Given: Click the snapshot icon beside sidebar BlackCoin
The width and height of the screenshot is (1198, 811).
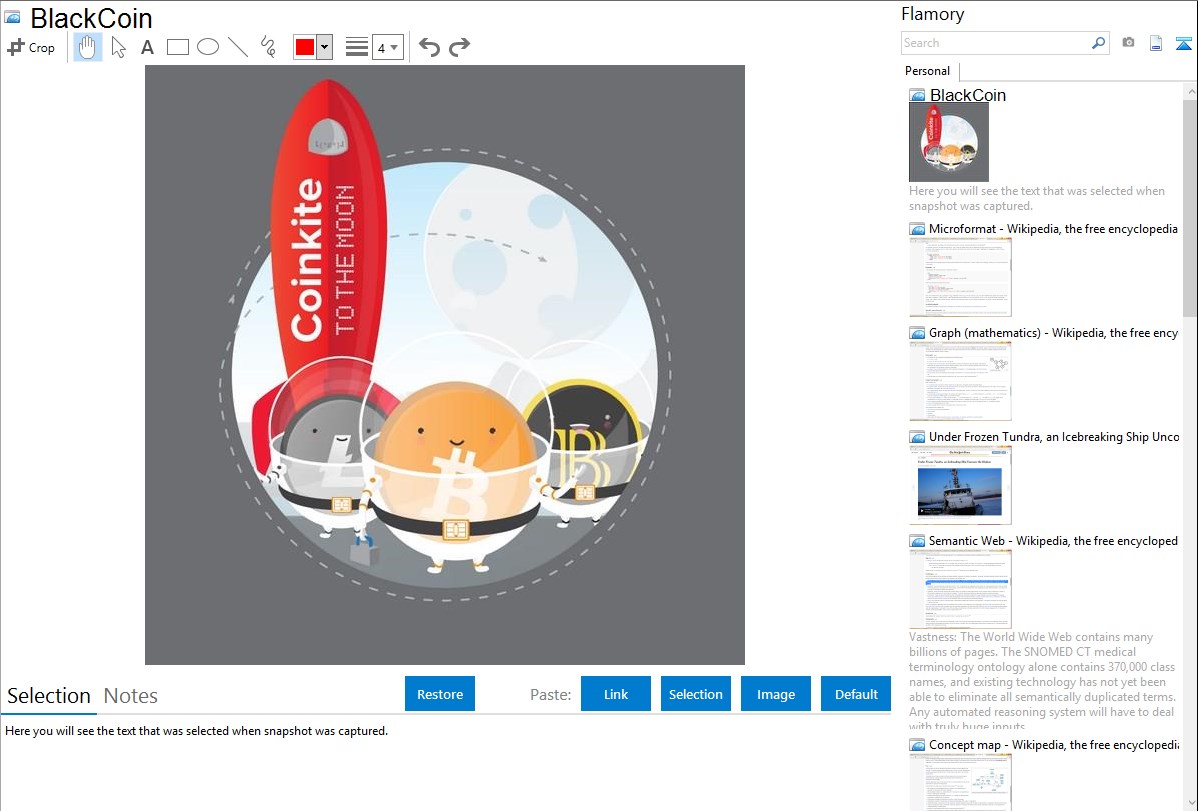Looking at the screenshot, I should 918,96.
